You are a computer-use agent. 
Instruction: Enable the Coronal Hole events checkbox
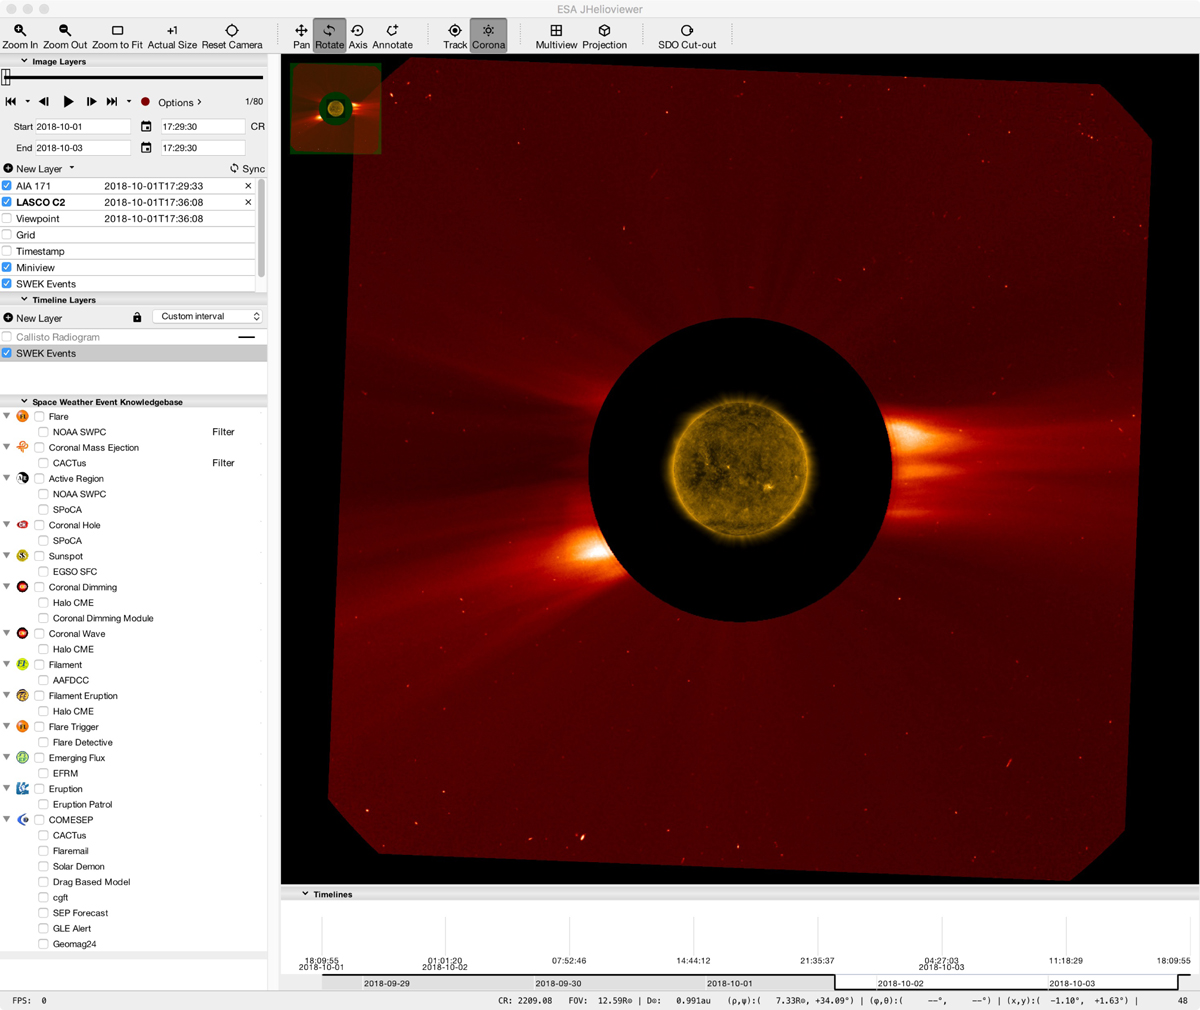(x=40, y=525)
